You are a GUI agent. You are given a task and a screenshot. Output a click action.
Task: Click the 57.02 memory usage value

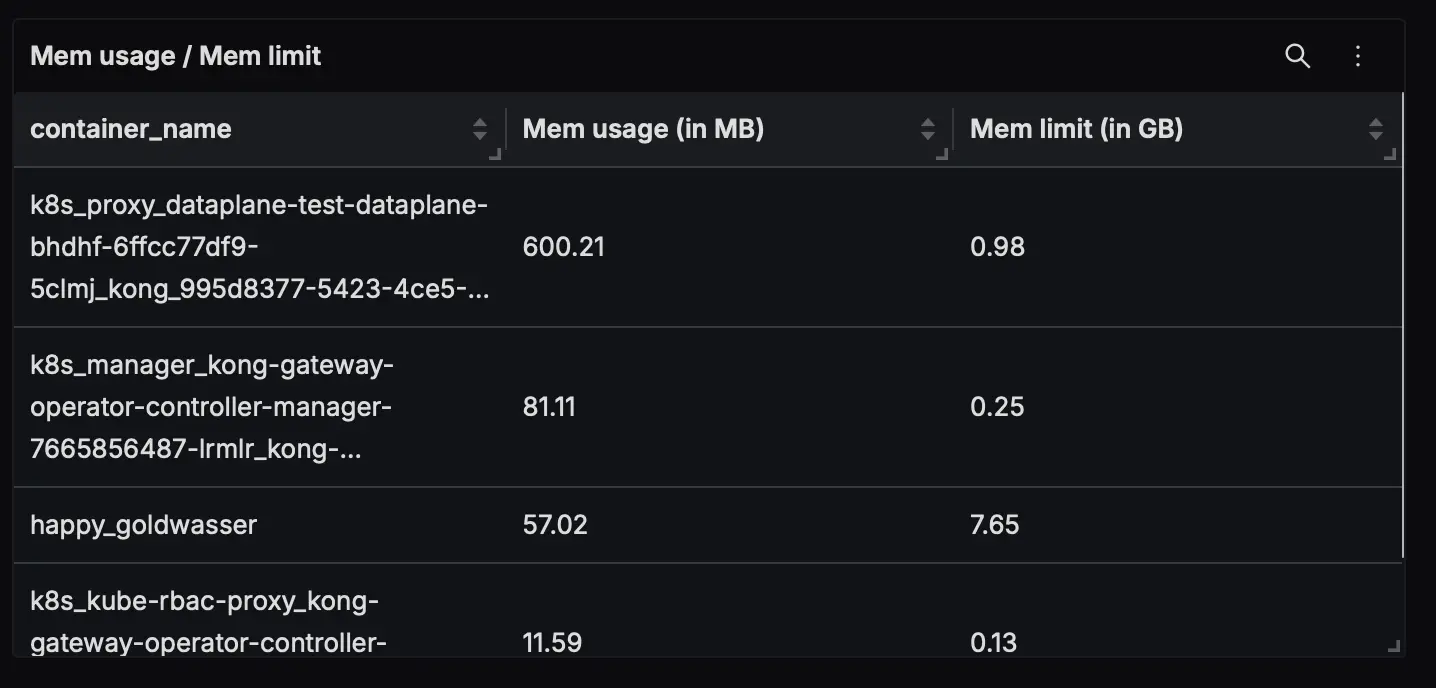(555, 525)
